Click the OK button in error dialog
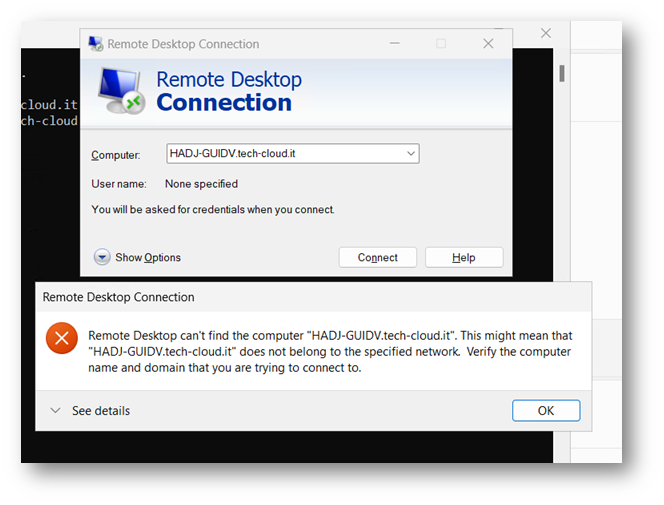Viewport: 664px width, 505px height. 546,410
